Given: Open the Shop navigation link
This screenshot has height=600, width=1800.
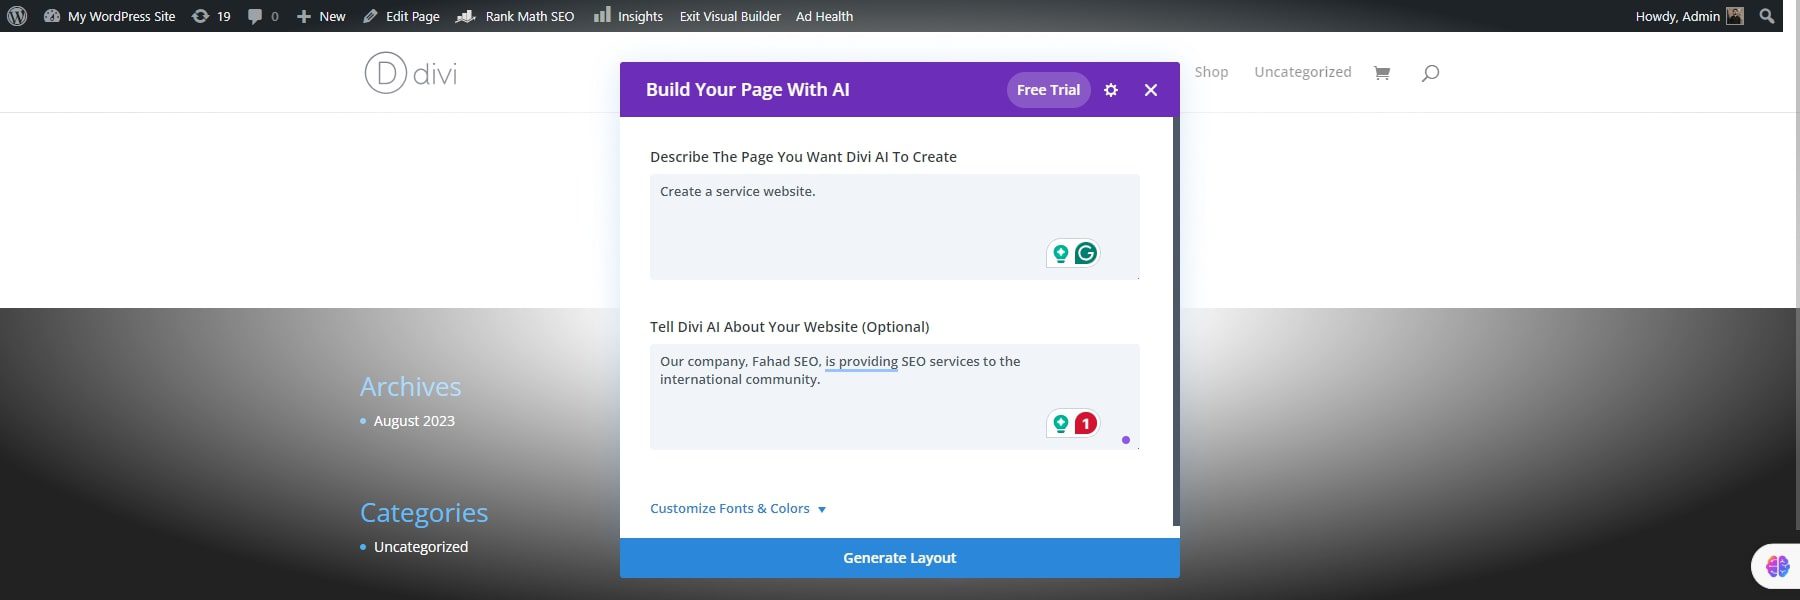Looking at the screenshot, I should (x=1211, y=72).
